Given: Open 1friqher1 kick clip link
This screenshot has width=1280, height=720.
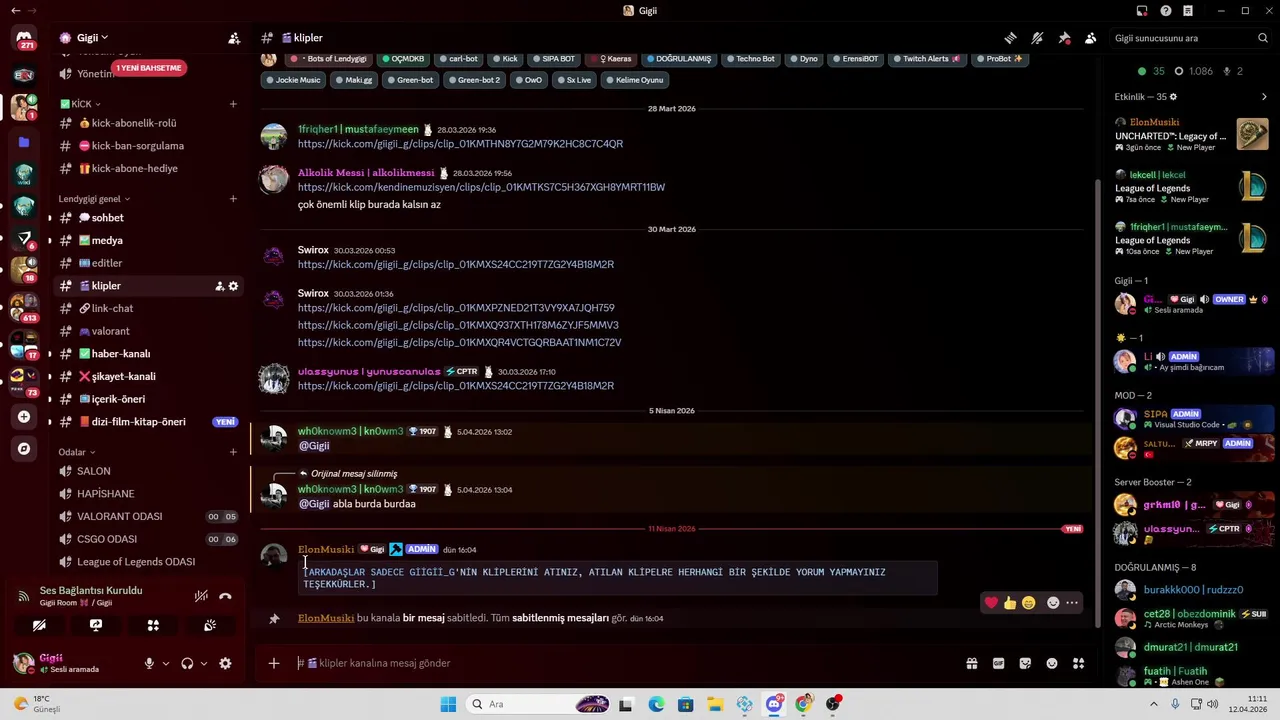Looking at the screenshot, I should tap(460, 144).
